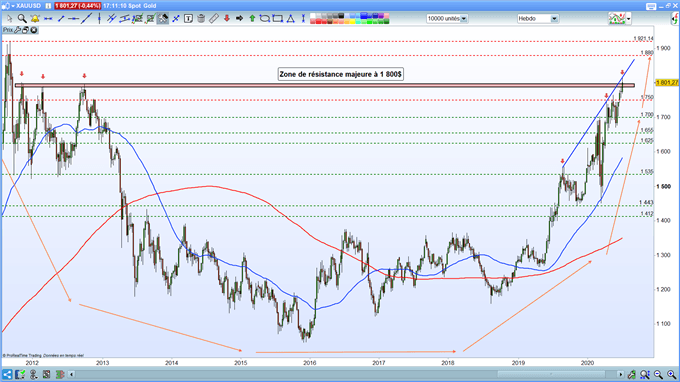The height and width of the screenshot is (382, 680).
Task: Click the 1 801,27 current price tag
Action: tap(667, 82)
